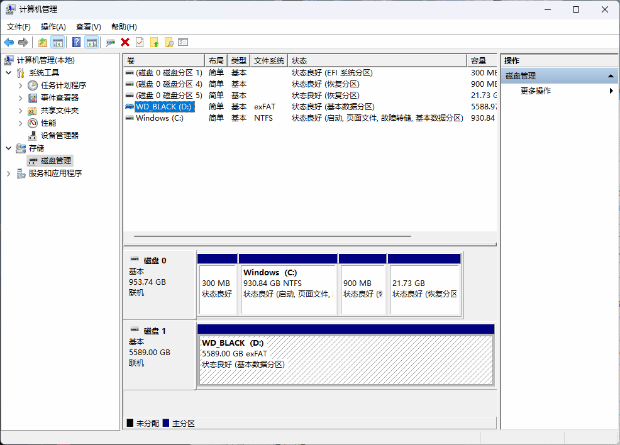Screen dimensions: 620x445
Task: Select the 磁盘 0 disk label panel
Action: 160,284
